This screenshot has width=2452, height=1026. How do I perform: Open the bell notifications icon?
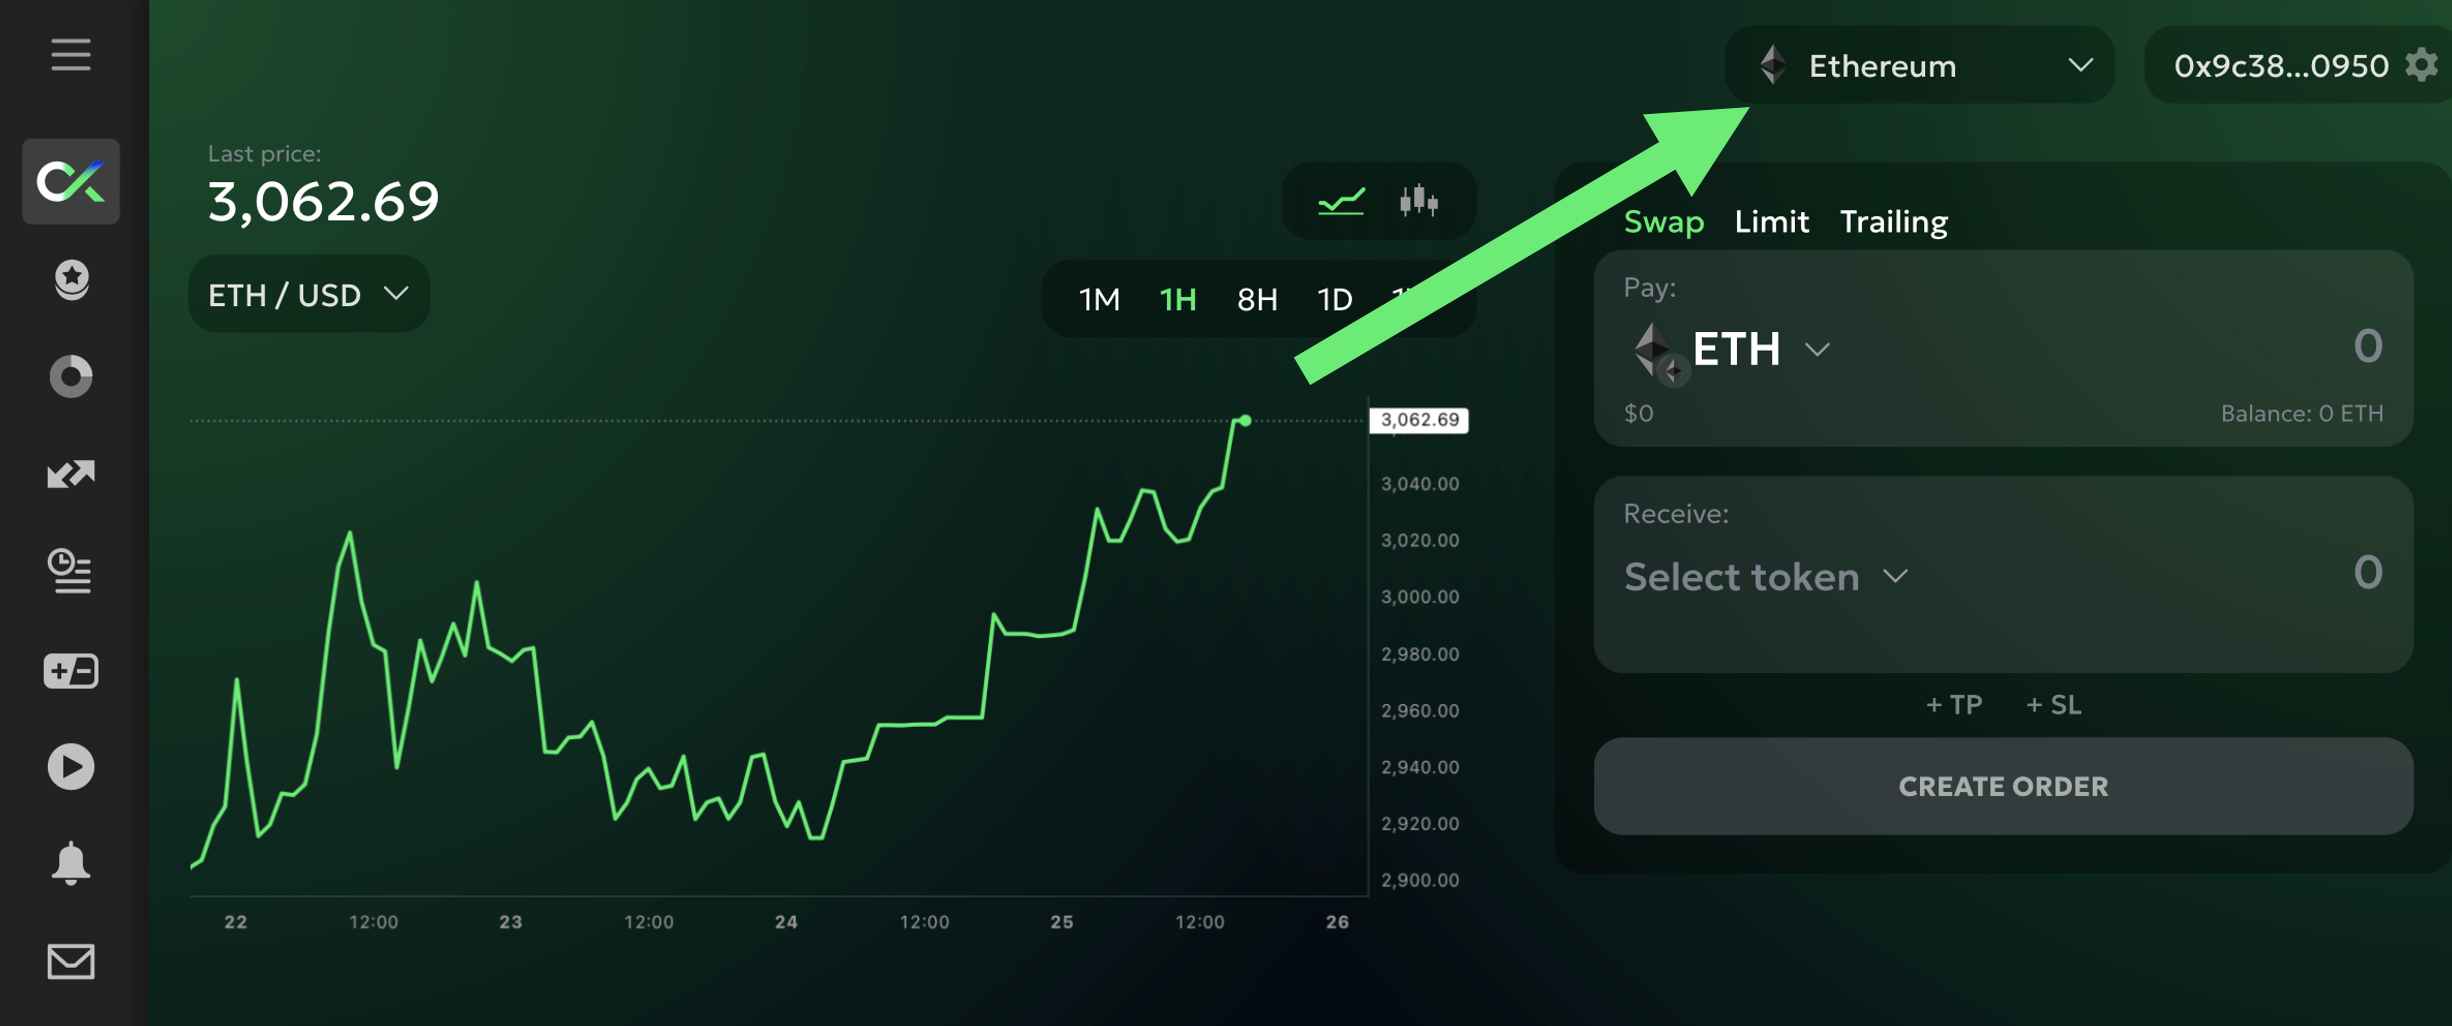pos(71,864)
